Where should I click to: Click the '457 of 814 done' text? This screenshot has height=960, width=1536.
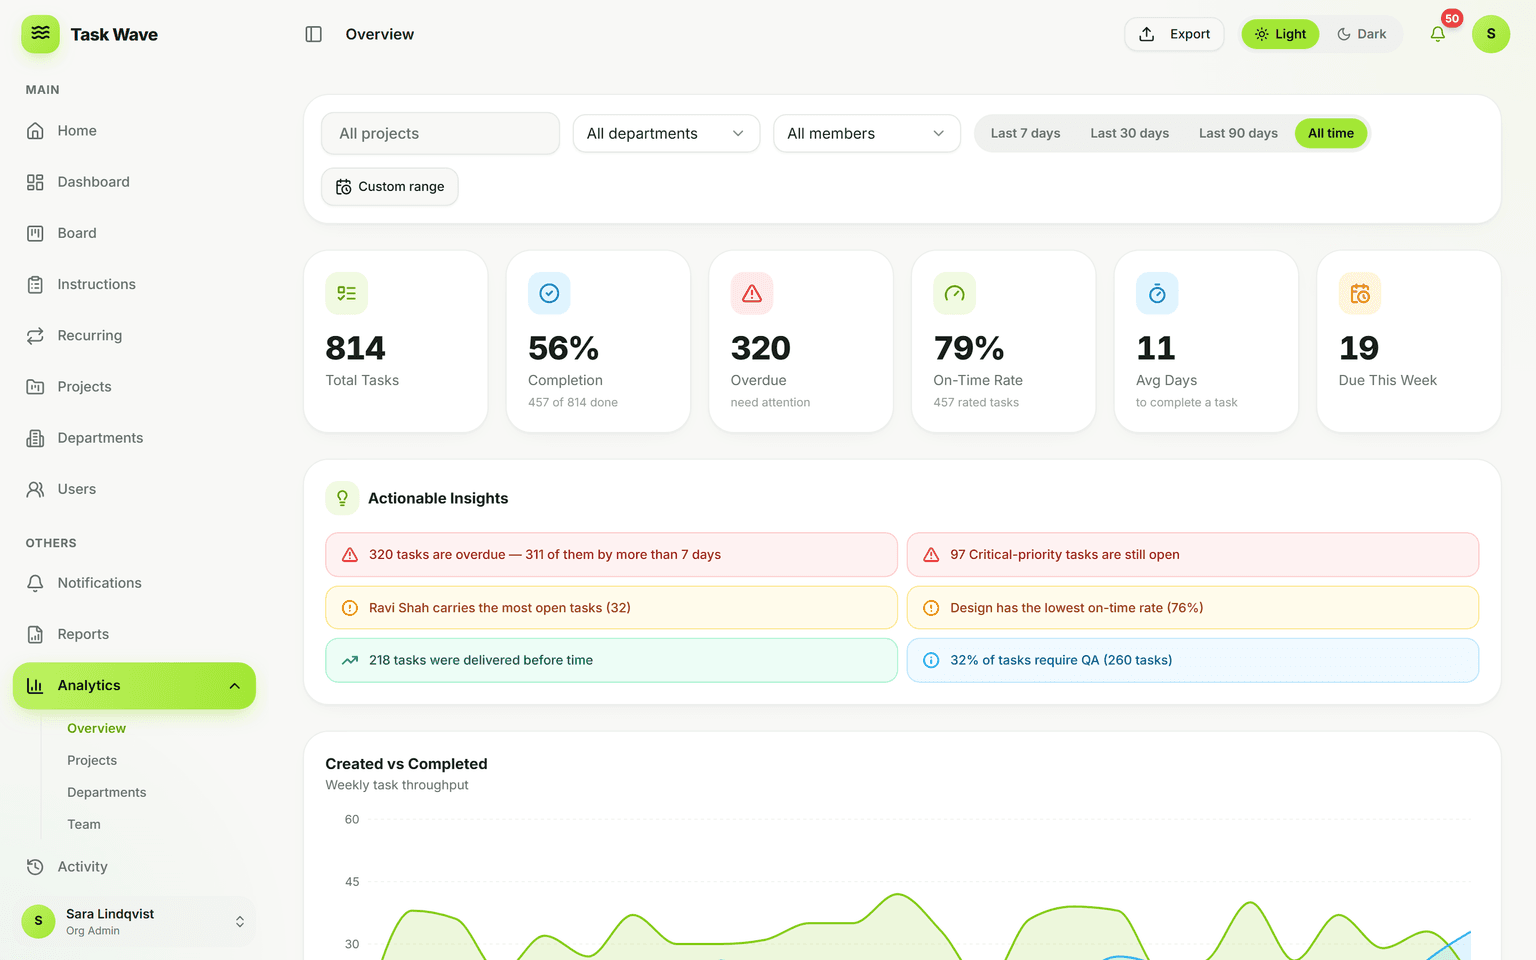tap(573, 403)
